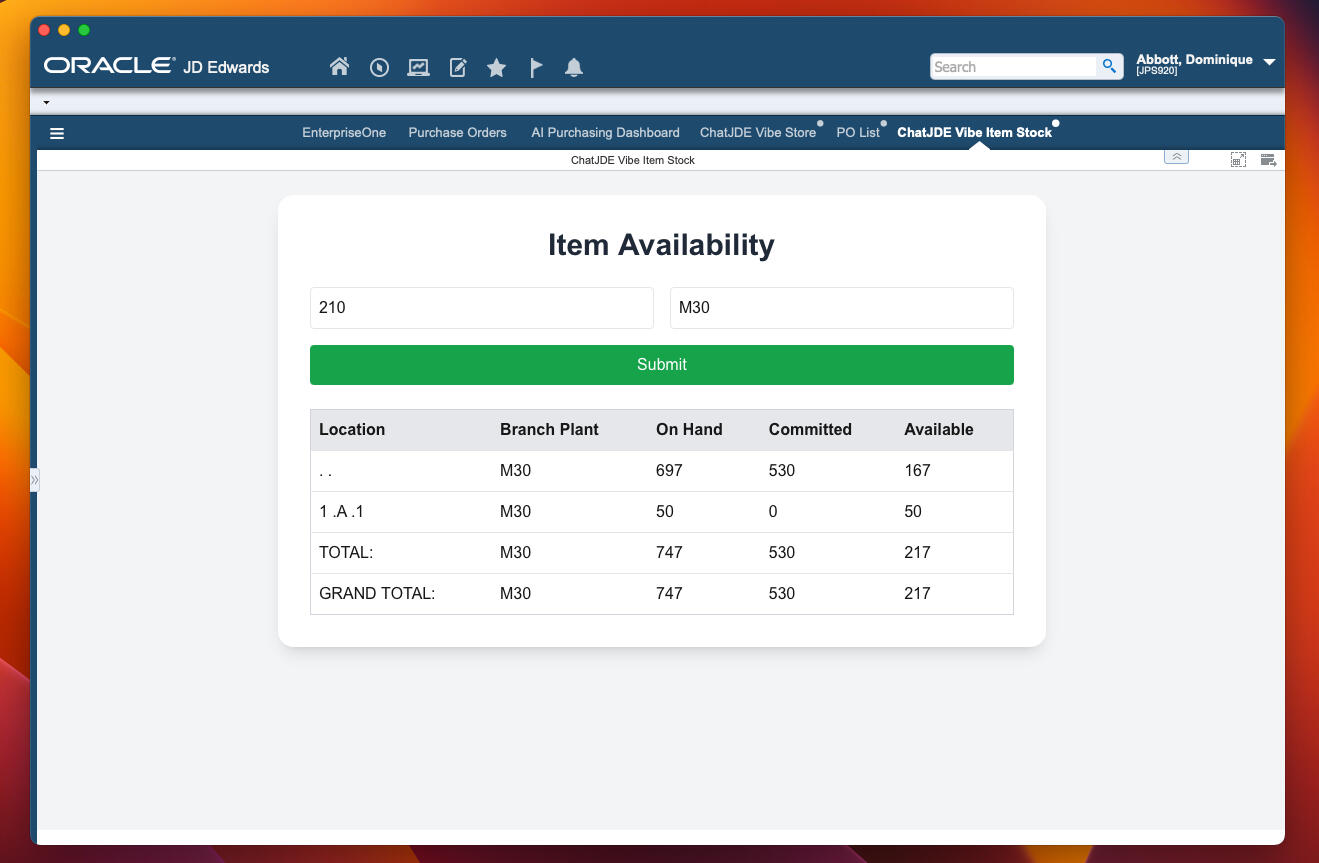Select the Purchase Orders tab
Screen dimensions: 1319x863
(457, 132)
